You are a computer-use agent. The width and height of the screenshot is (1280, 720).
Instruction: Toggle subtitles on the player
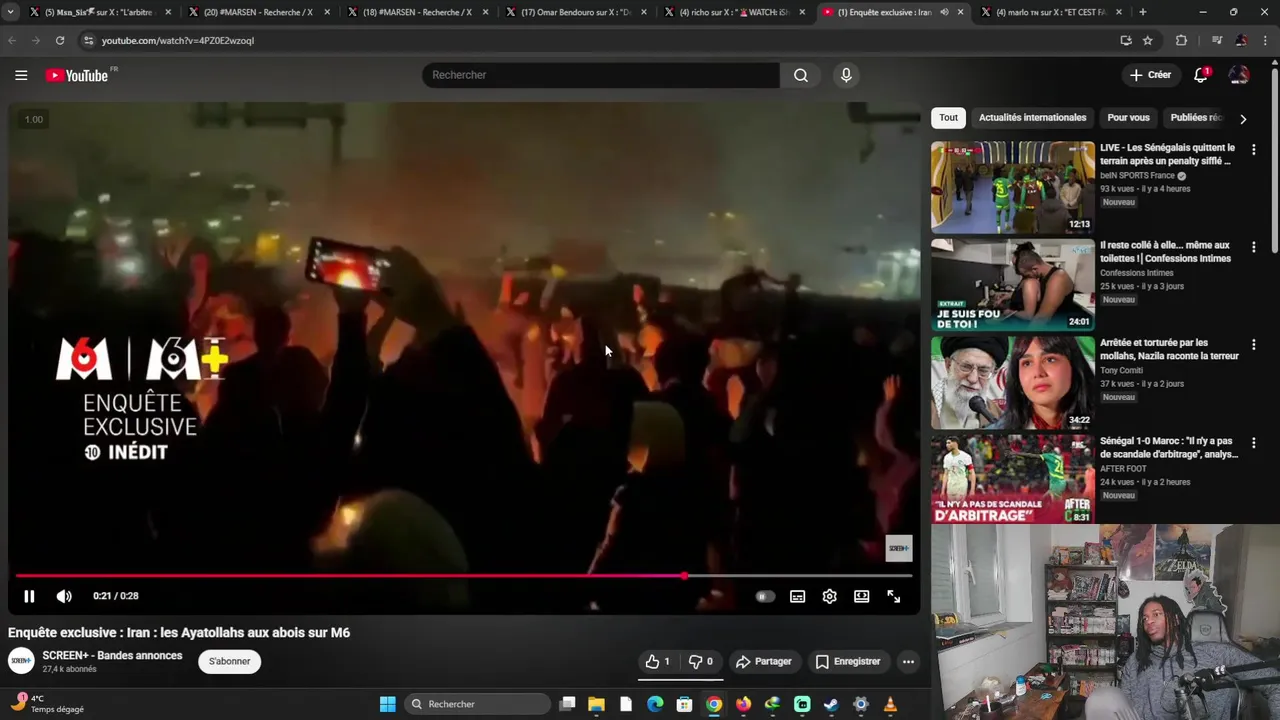point(797,596)
